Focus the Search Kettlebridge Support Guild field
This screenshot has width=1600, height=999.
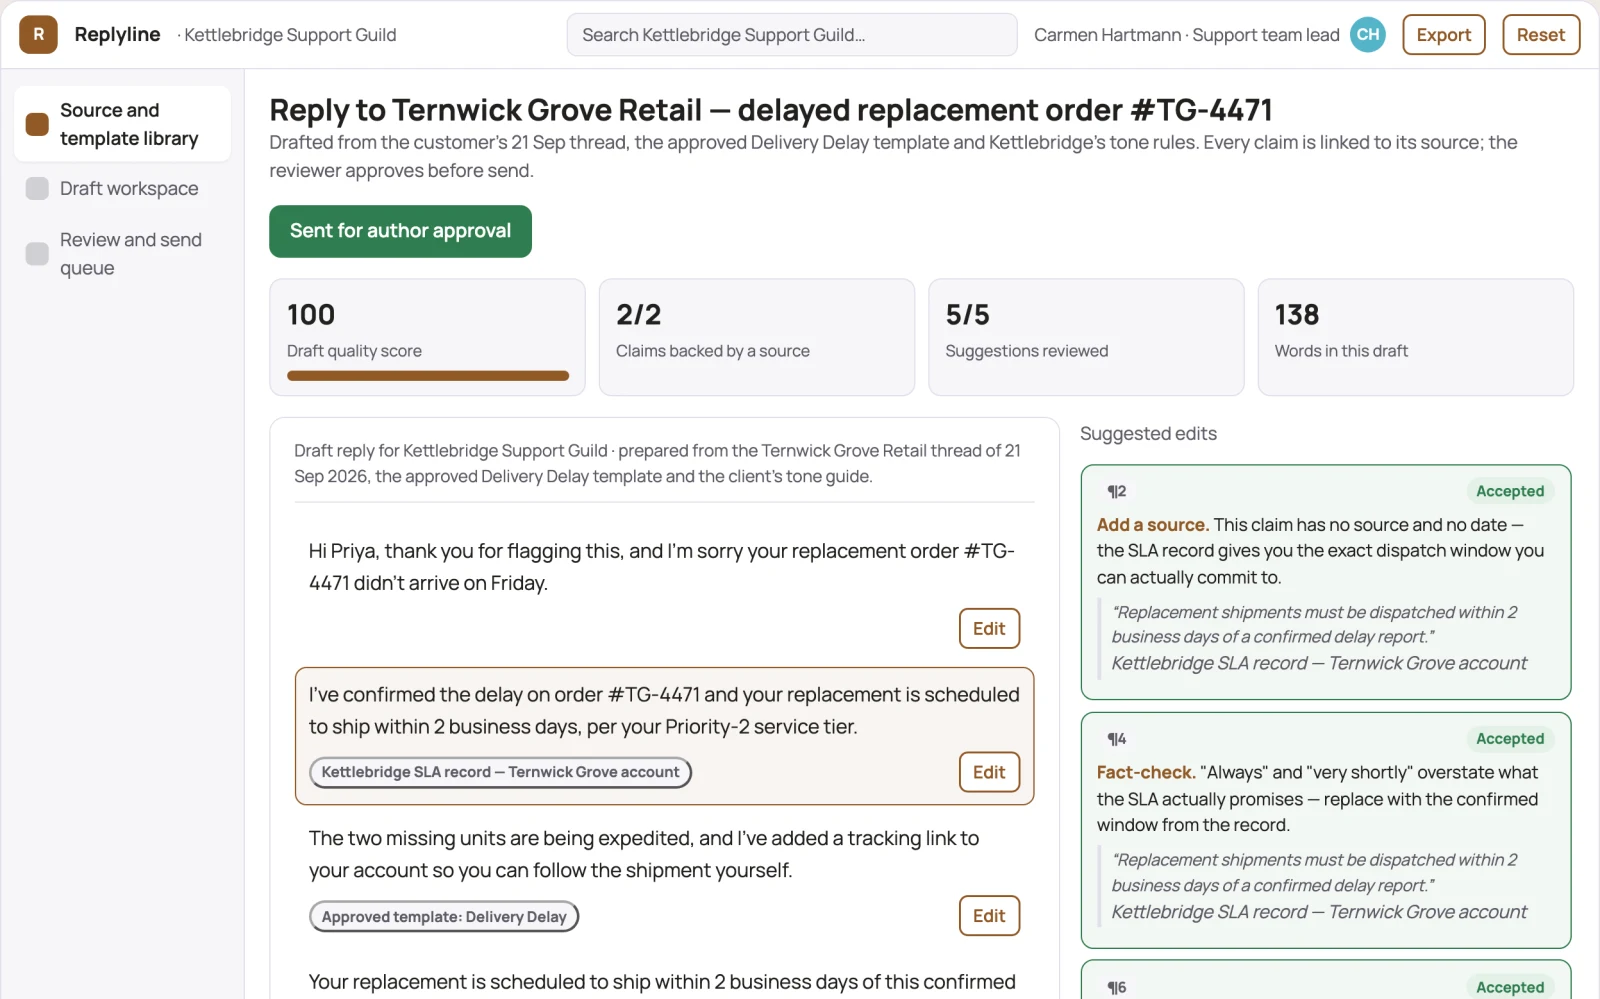click(792, 35)
